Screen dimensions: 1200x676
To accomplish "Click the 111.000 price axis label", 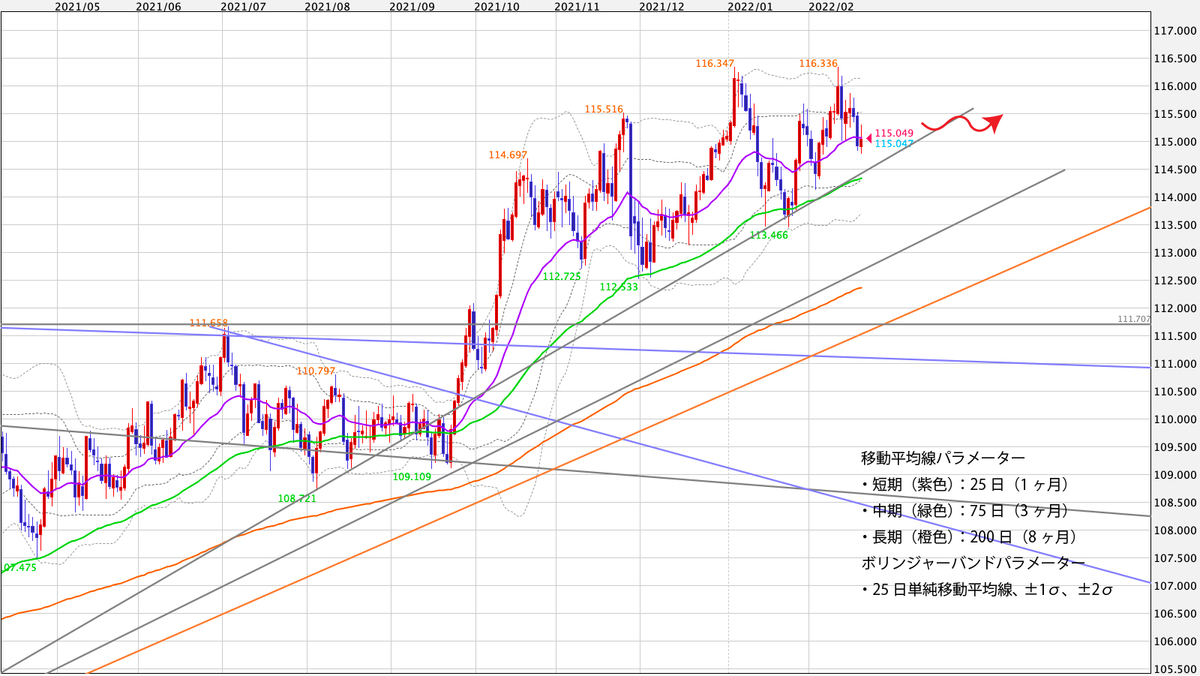I will pyautogui.click(x=1174, y=364).
